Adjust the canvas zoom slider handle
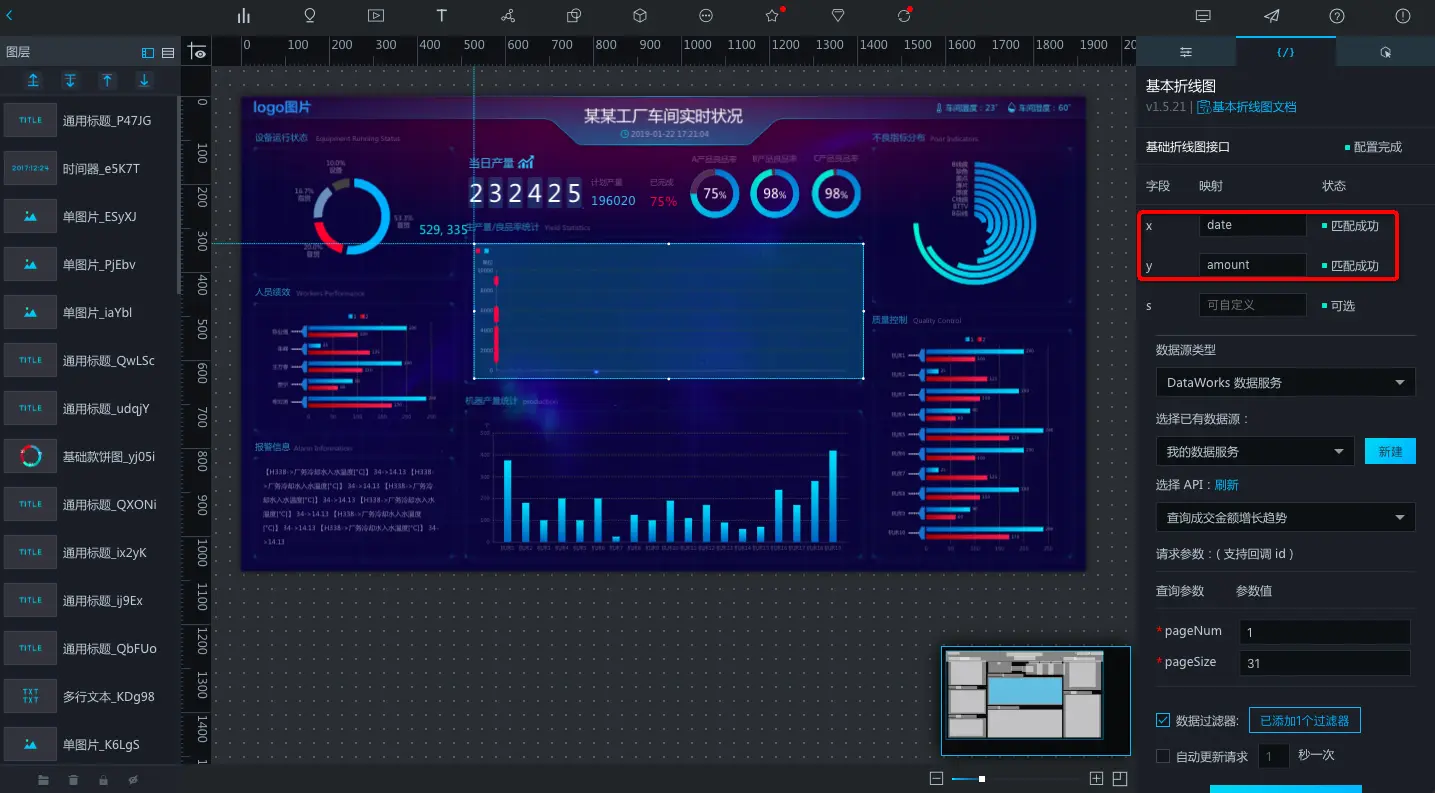Viewport: 1435px width, 793px height. pyautogui.click(x=982, y=778)
